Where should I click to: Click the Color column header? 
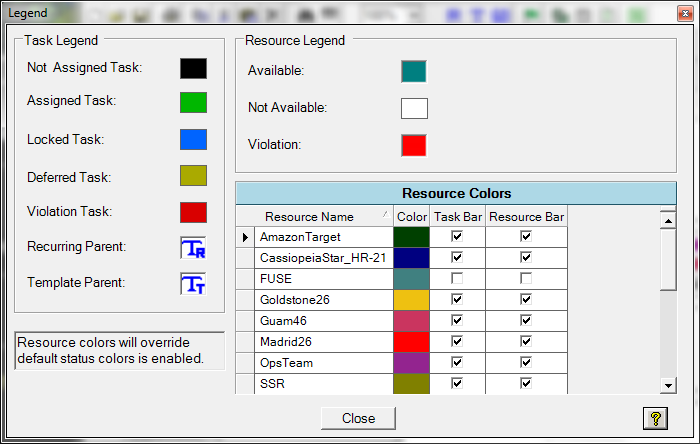coord(411,216)
